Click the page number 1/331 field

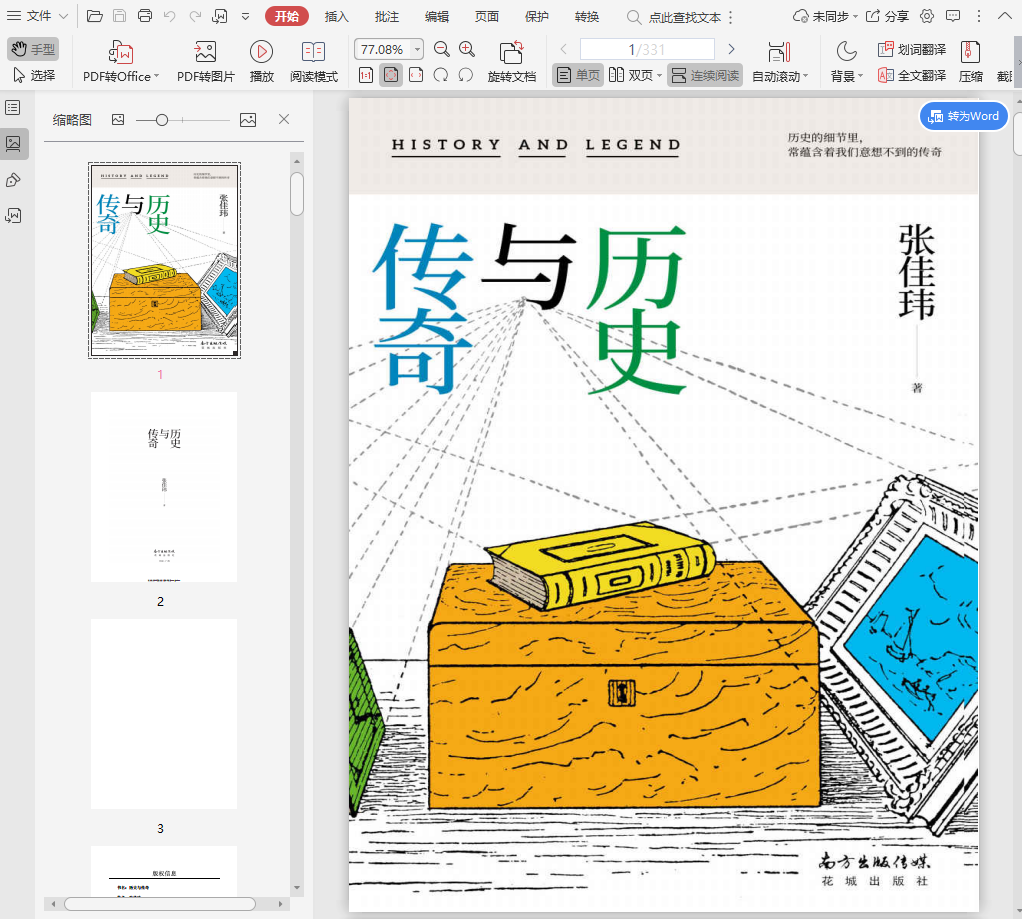[647, 49]
